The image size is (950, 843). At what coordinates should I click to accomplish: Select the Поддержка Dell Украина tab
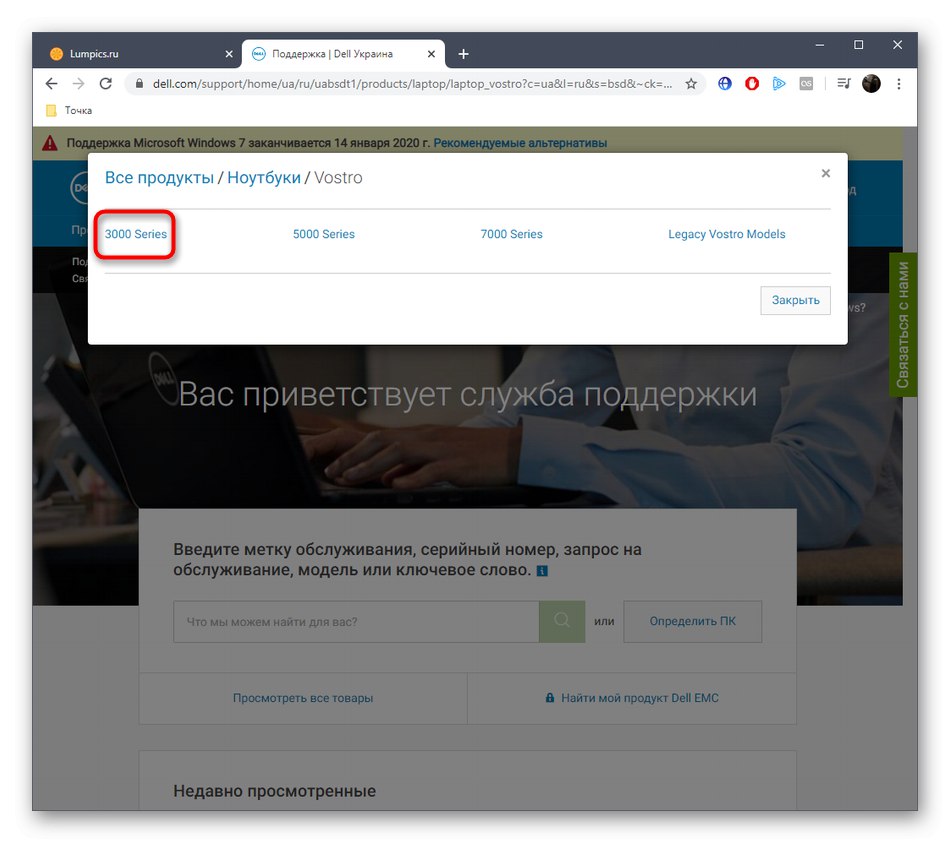(x=330, y=53)
